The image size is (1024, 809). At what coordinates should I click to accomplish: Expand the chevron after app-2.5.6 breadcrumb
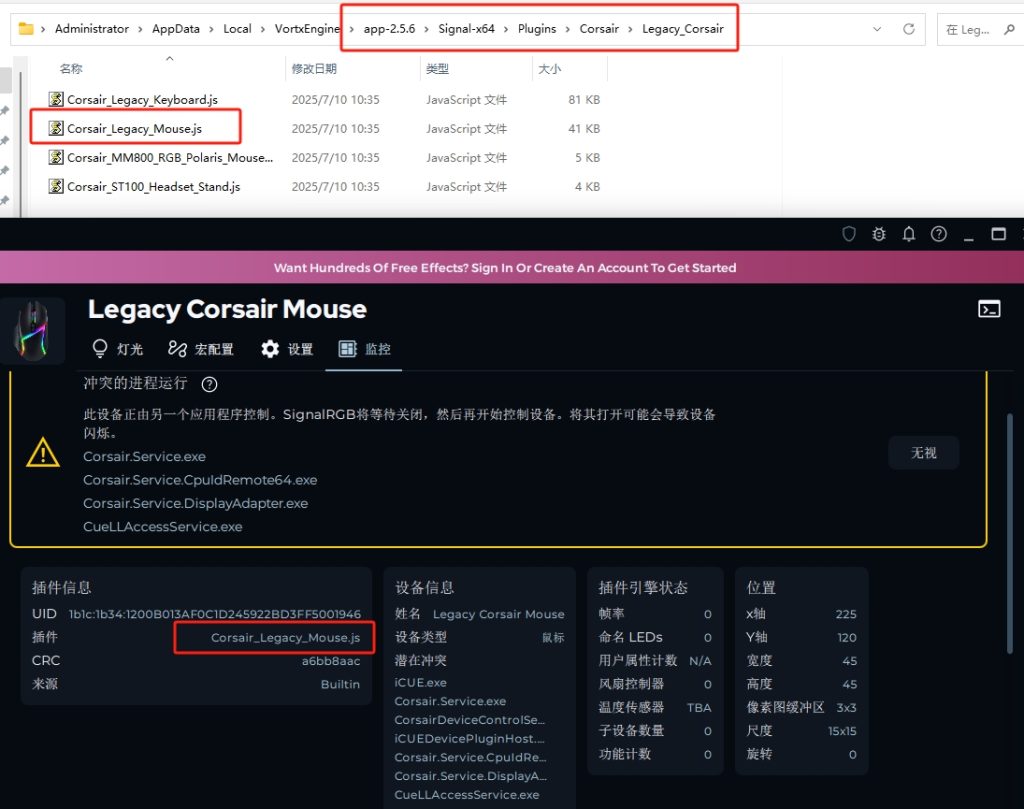pos(426,29)
